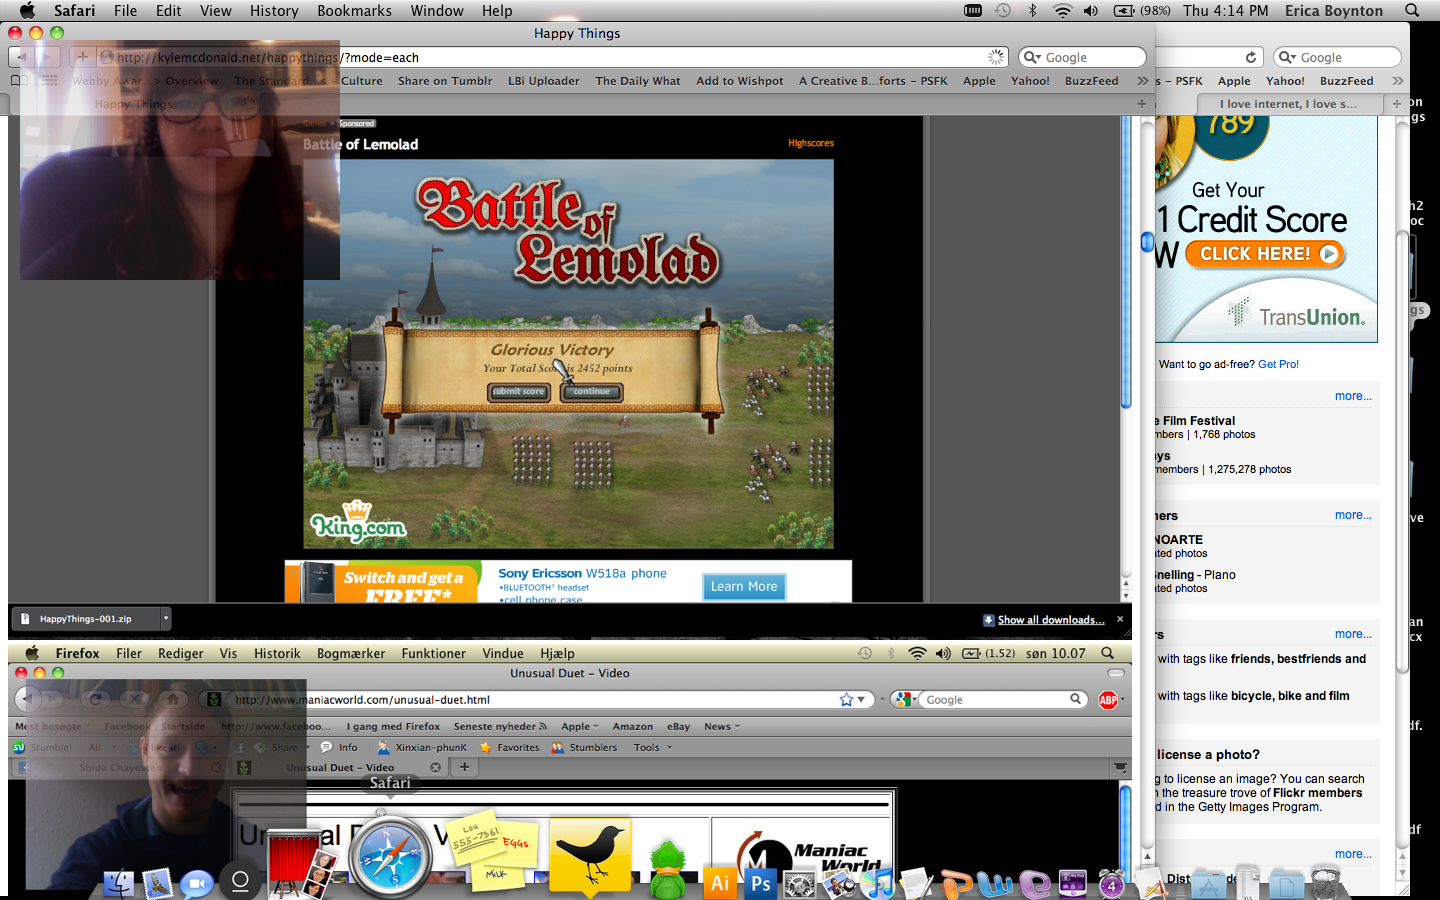
Task: Click the Bluetooth status icon in the top menu bar
Action: coord(1033,10)
